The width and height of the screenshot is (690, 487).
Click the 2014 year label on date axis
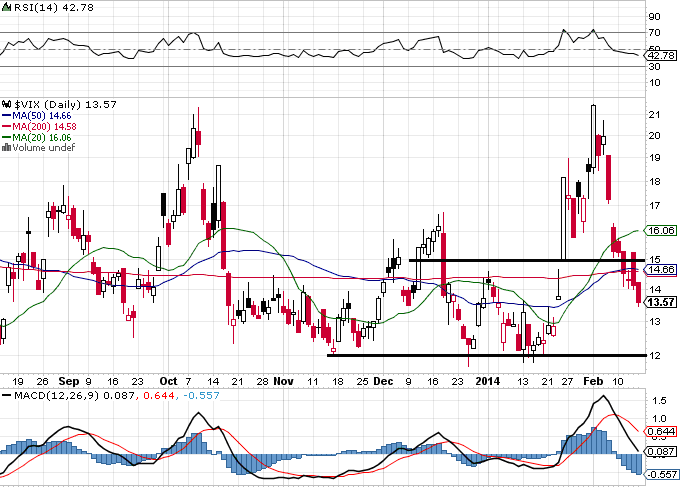(488, 381)
